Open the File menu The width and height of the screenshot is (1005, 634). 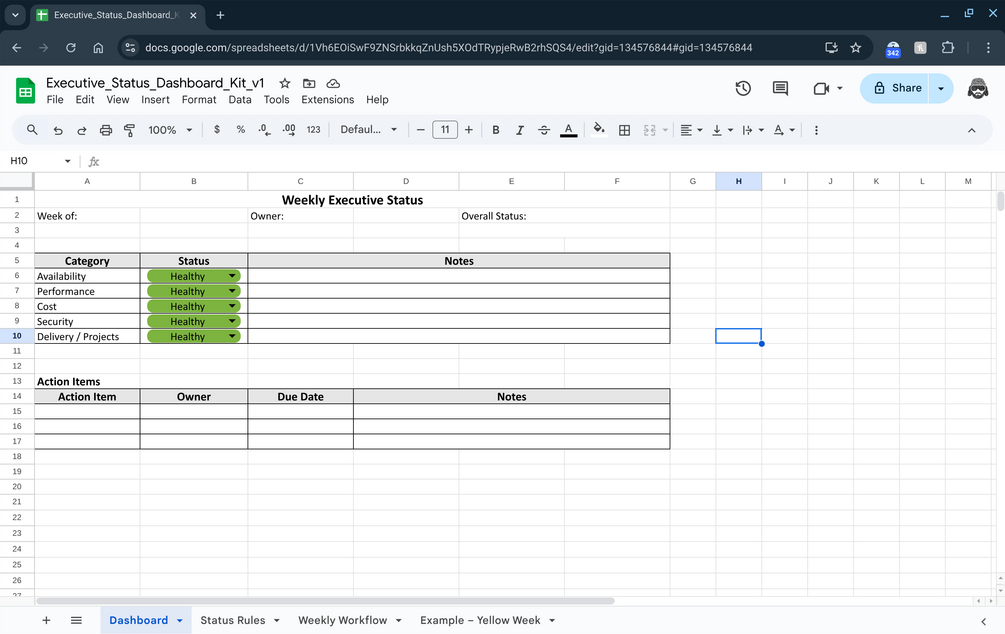tap(55, 99)
